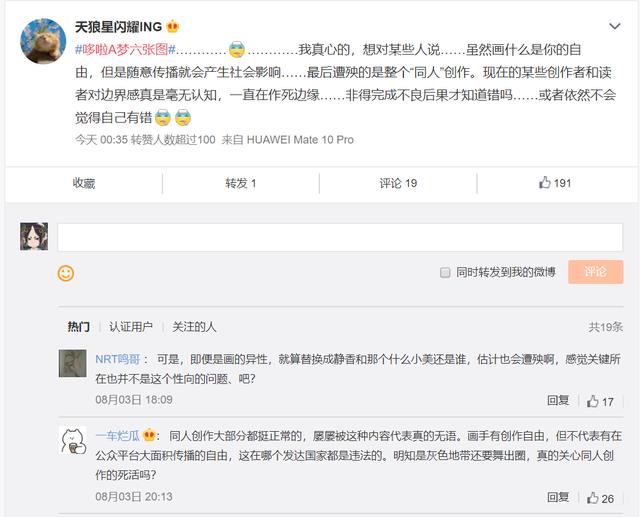The height and width of the screenshot is (517, 640).
Task: Open 天狼星闪耀ING's profile avatar
Action: click(x=44, y=41)
